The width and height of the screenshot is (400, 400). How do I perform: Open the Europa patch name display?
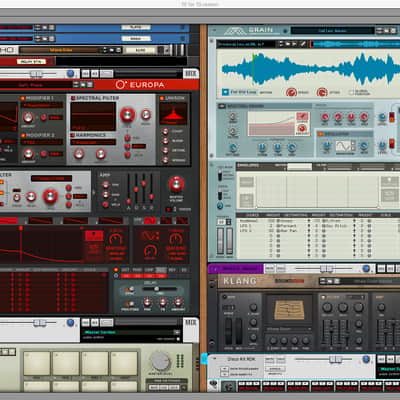tap(36, 85)
